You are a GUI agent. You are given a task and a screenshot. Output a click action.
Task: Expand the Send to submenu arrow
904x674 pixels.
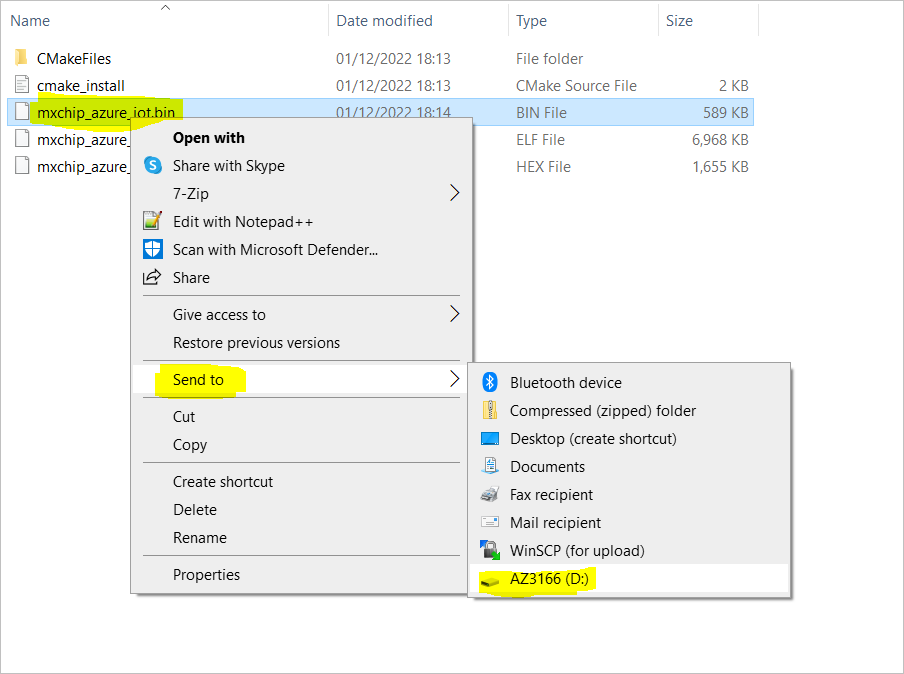coord(455,379)
